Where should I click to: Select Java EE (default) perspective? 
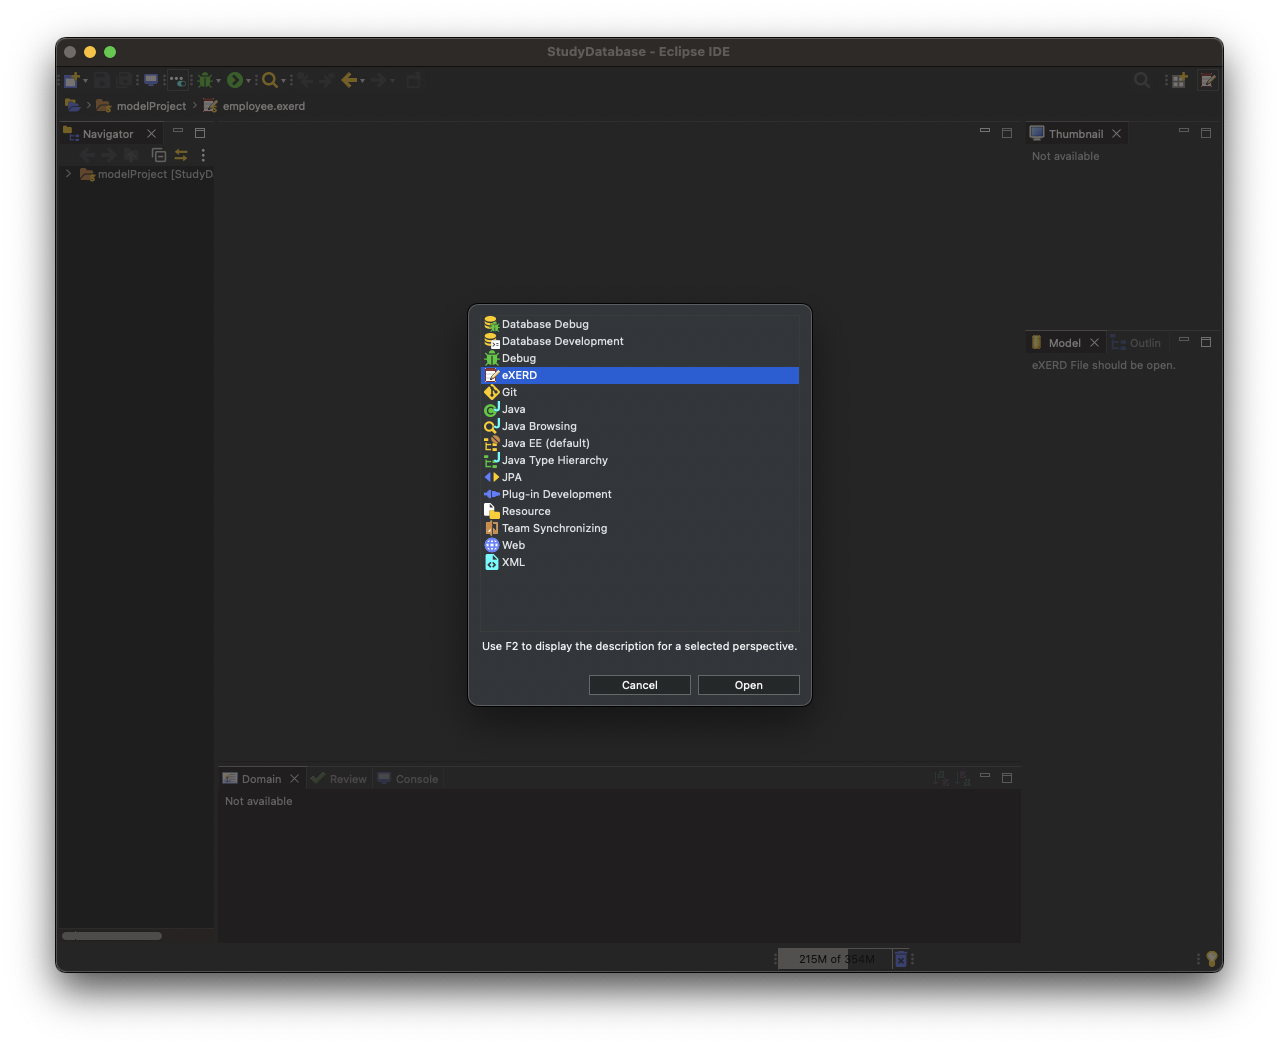click(x=640, y=443)
